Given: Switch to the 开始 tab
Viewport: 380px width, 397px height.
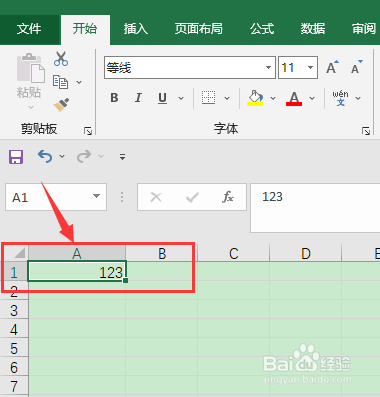Looking at the screenshot, I should click(85, 29).
